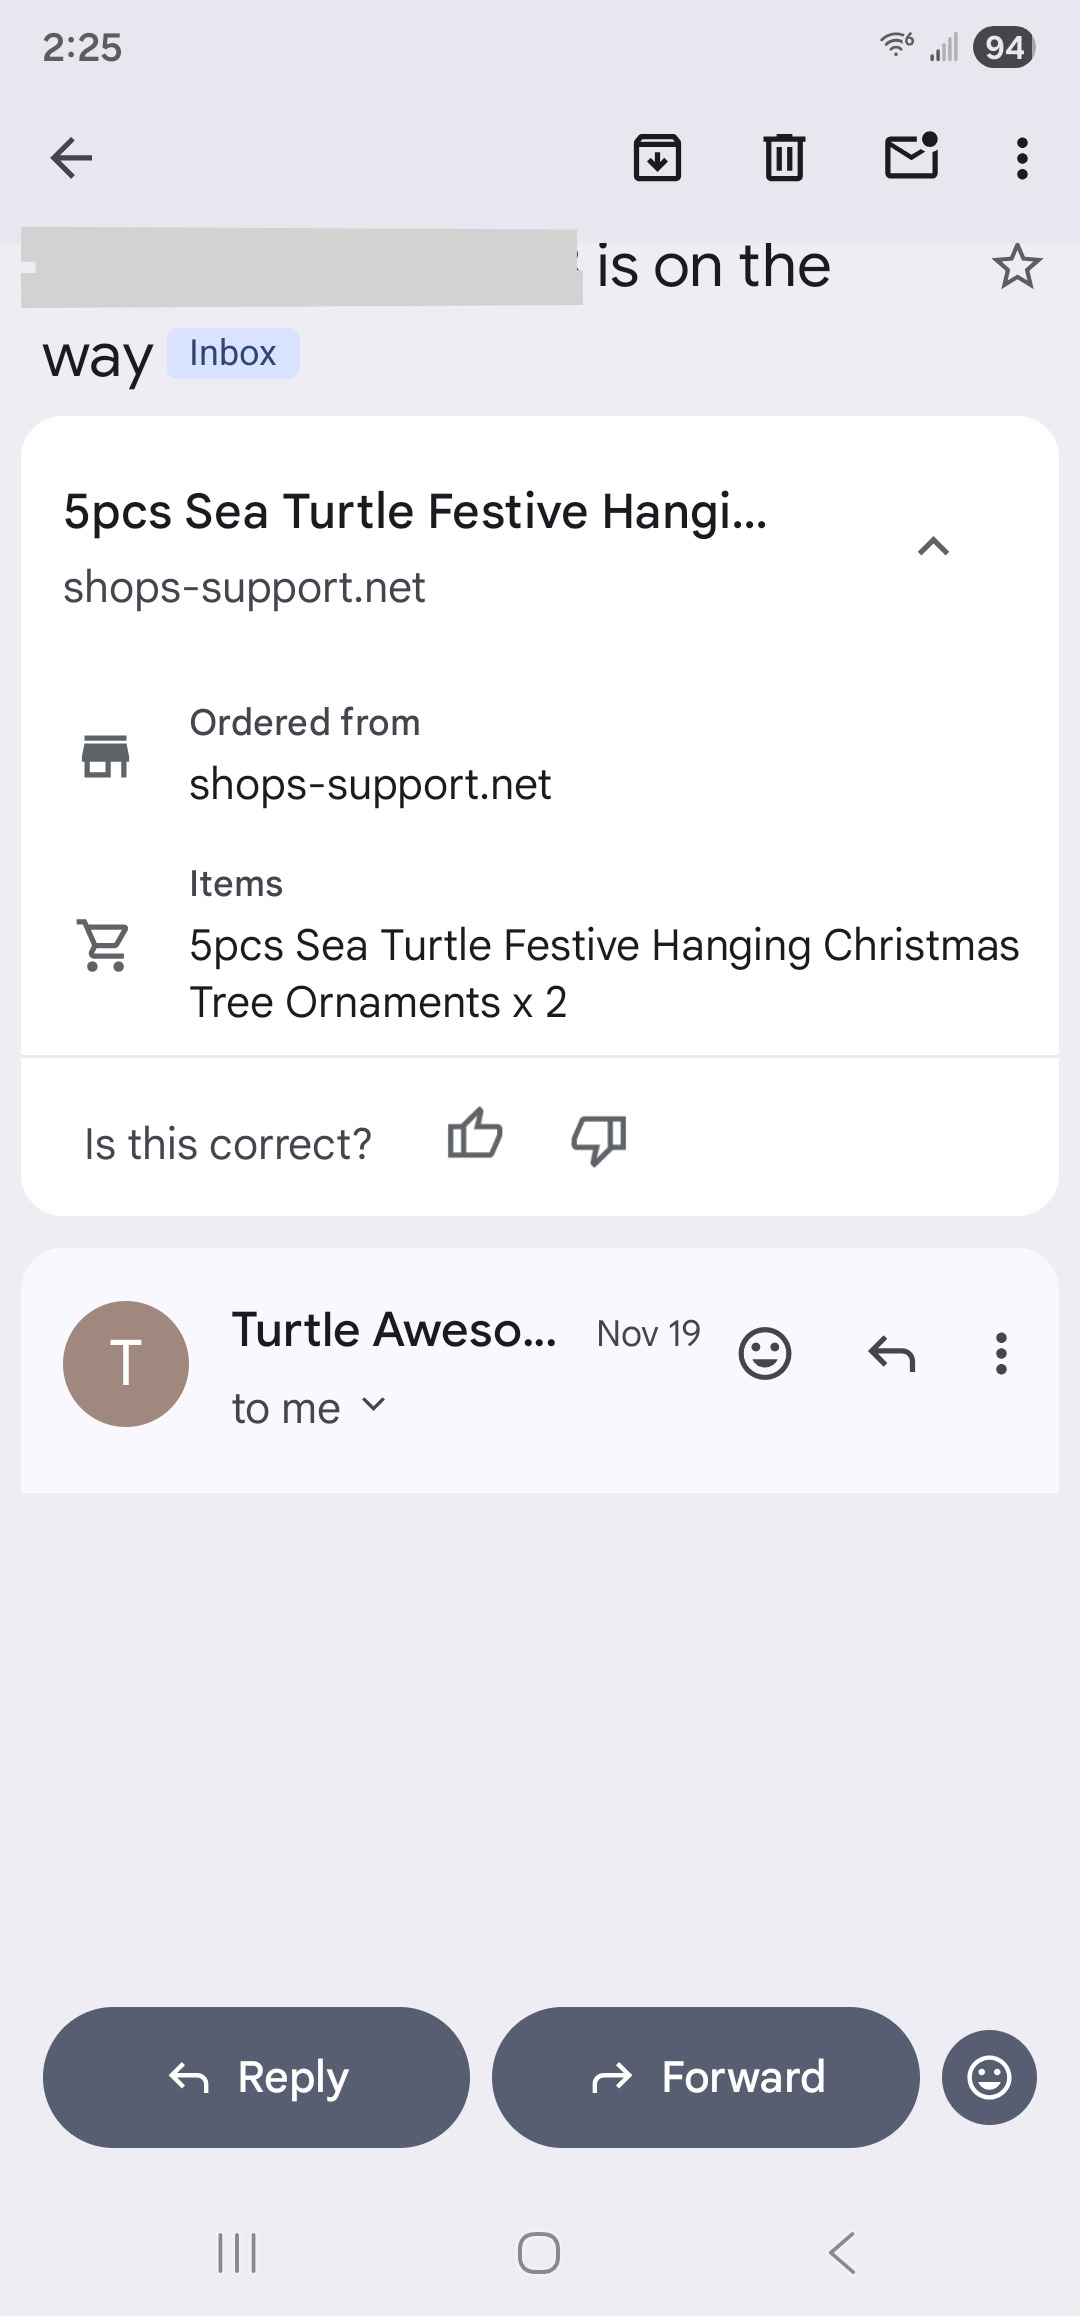The width and height of the screenshot is (1080, 2316).
Task: Give thumbs down to order summary
Action: [x=598, y=1139]
